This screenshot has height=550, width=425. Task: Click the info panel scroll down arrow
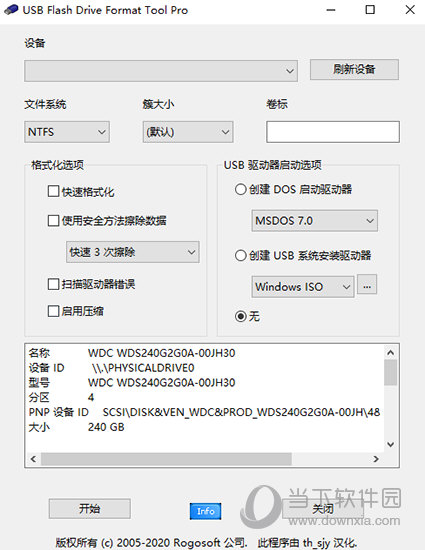click(391, 445)
